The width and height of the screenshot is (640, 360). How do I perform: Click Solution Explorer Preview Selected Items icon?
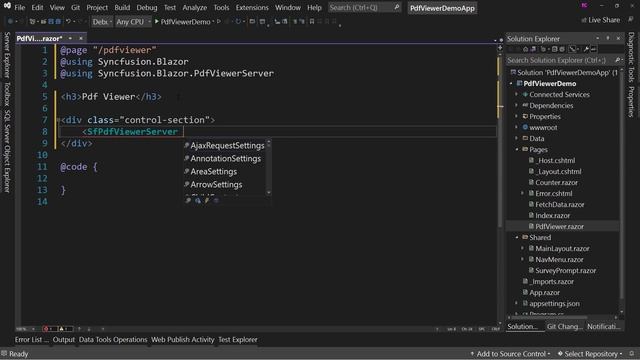(594, 49)
